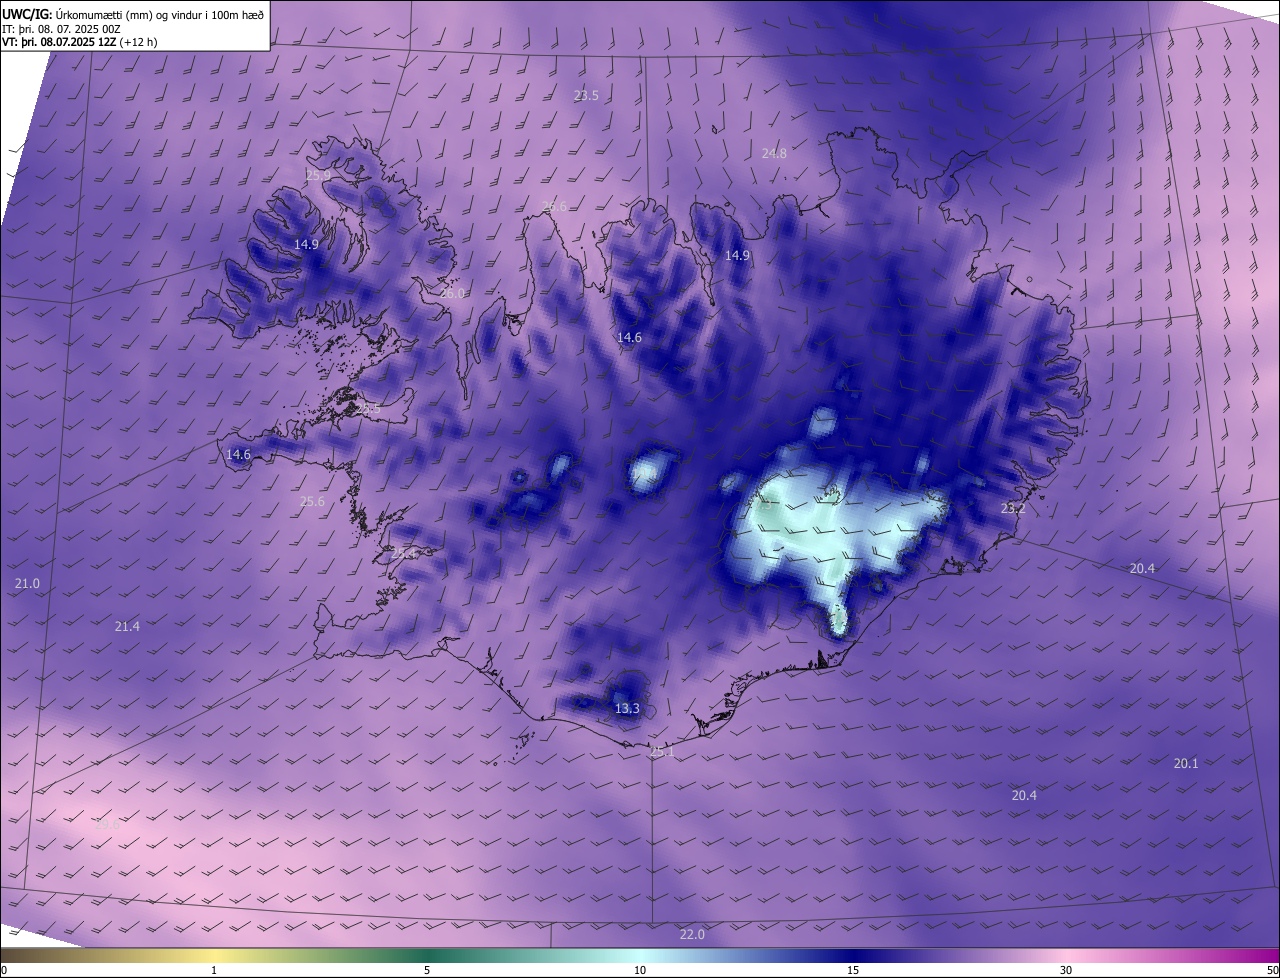Click the 23.2 value label on the map
Image resolution: width=1280 pixels, height=978 pixels.
1013,509
